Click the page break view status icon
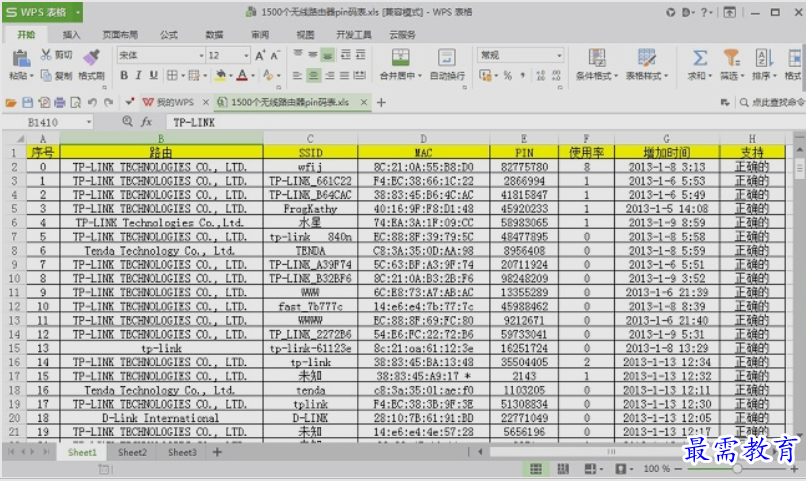806x481 pixels. coord(563,469)
